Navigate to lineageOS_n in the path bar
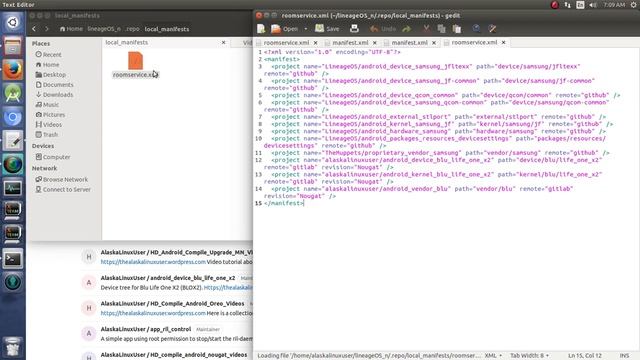This screenshot has height=360, width=640. tap(104, 29)
